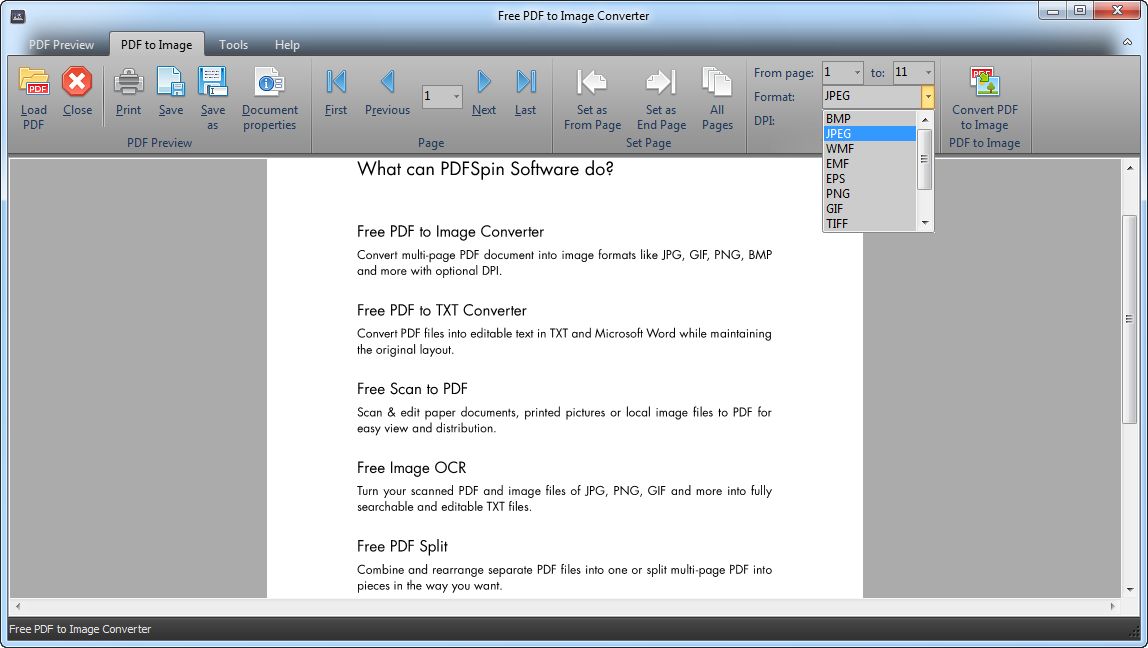Image resolution: width=1148 pixels, height=648 pixels.
Task: Open the Help tab
Action: 287,45
